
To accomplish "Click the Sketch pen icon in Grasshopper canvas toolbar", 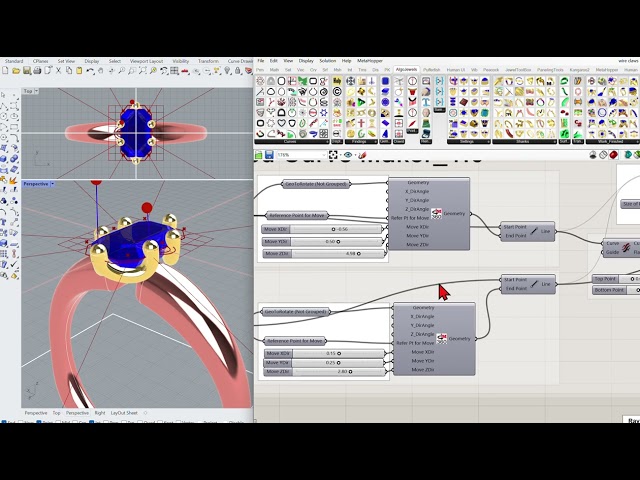I will click(362, 155).
